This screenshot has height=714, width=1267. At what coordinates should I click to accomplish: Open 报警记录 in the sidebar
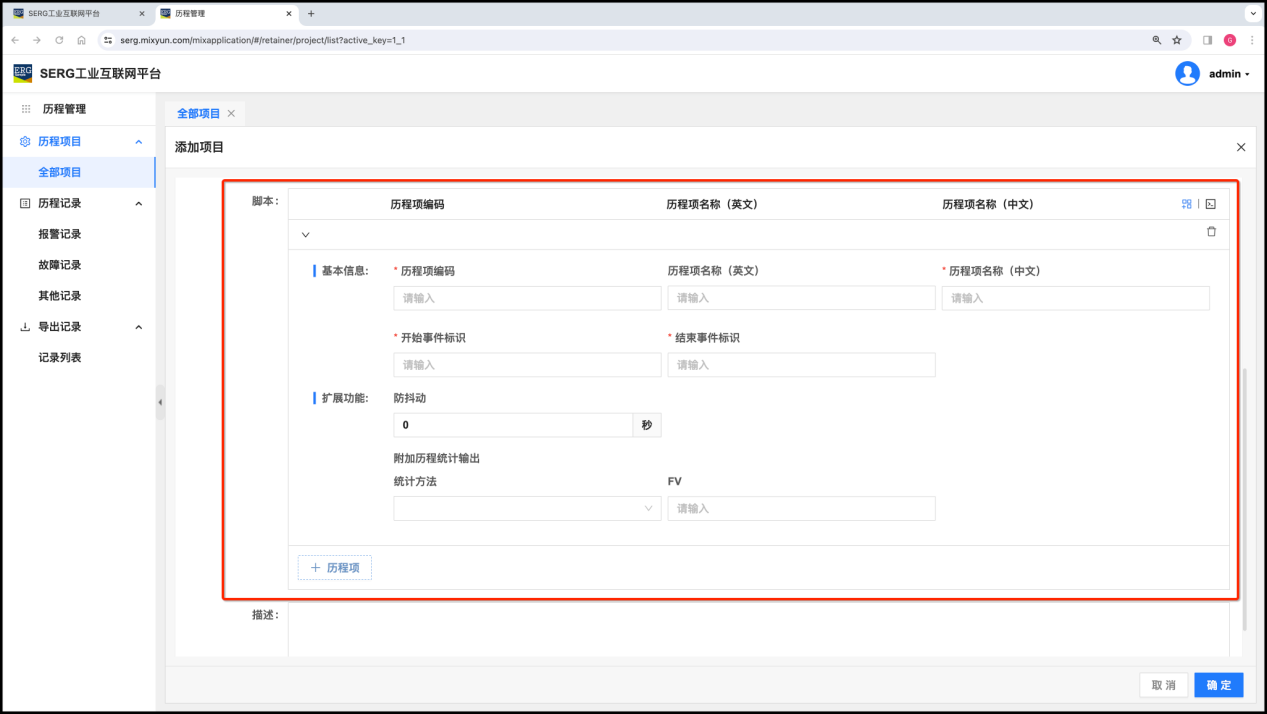pyautogui.click(x=60, y=234)
